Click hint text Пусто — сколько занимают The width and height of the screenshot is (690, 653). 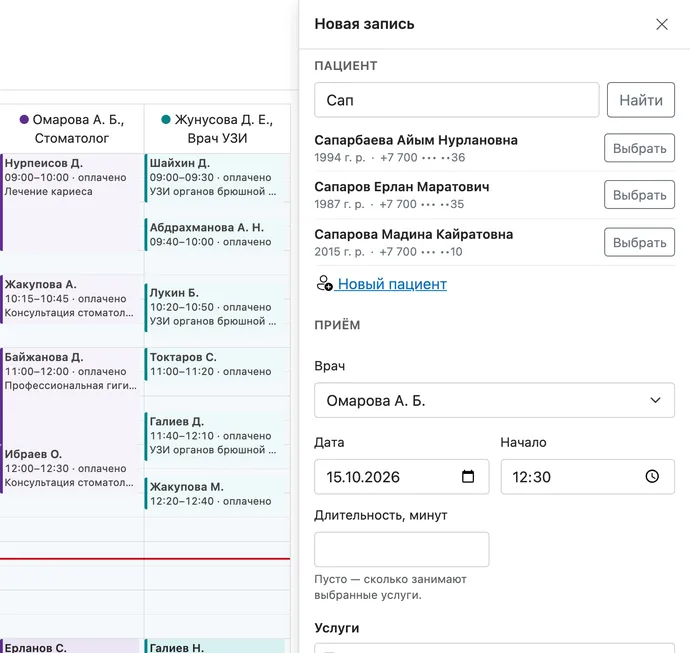point(390,579)
